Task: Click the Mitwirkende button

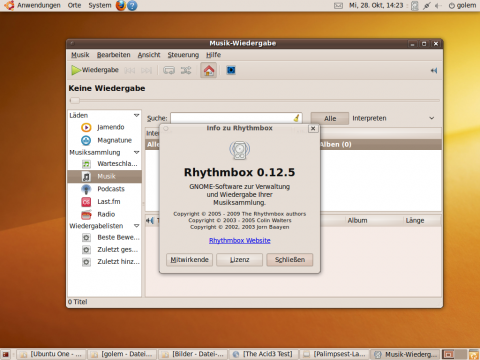Action: (x=189, y=260)
